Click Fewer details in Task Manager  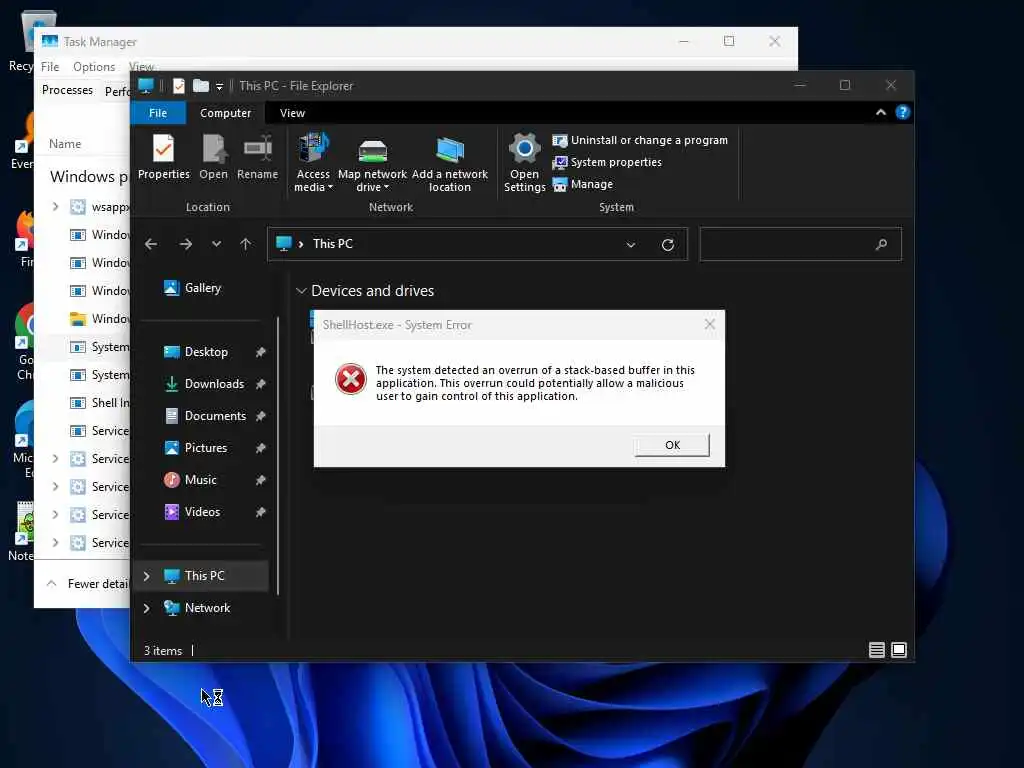(87, 584)
